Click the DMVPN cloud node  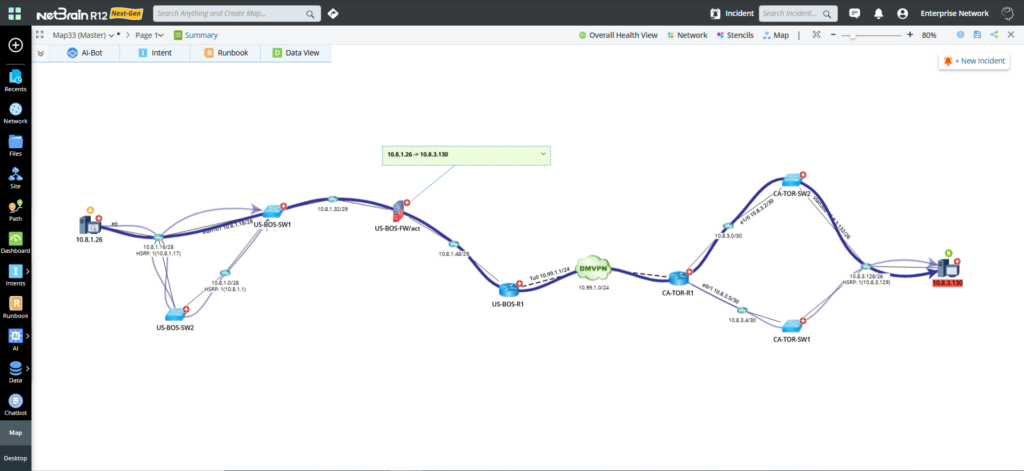point(594,268)
